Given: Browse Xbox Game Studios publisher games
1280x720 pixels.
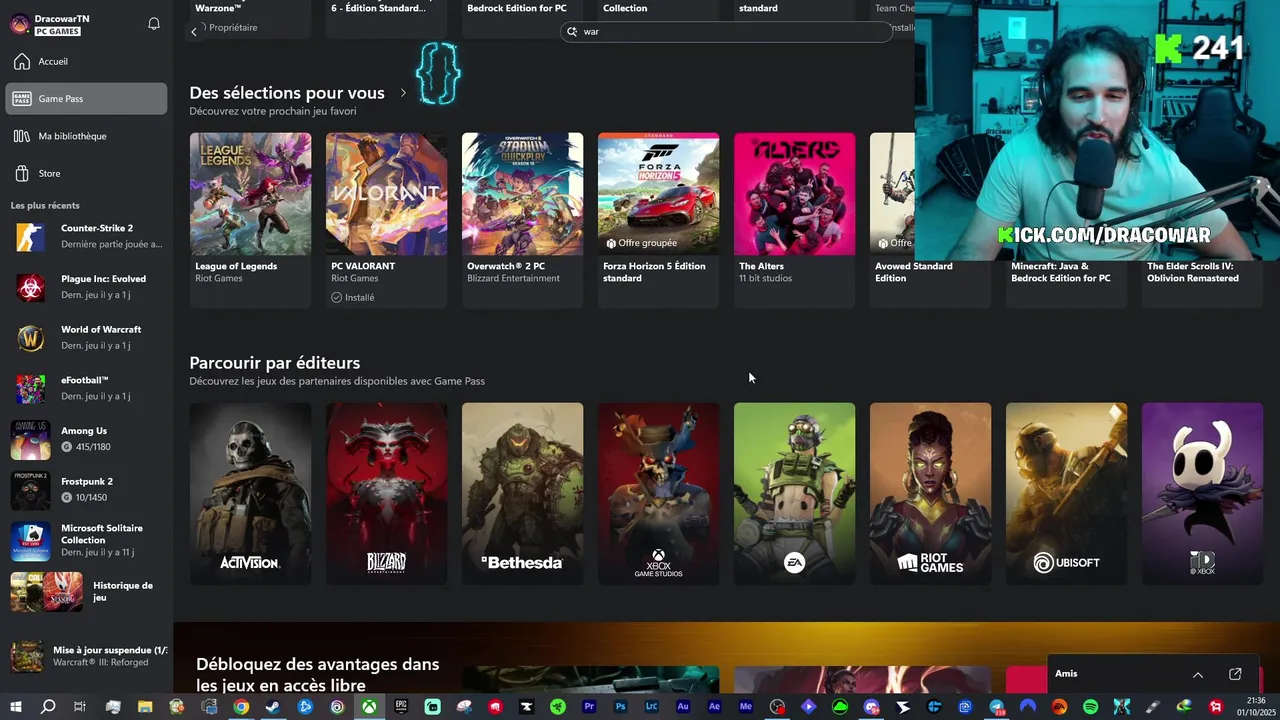Looking at the screenshot, I should (658, 493).
